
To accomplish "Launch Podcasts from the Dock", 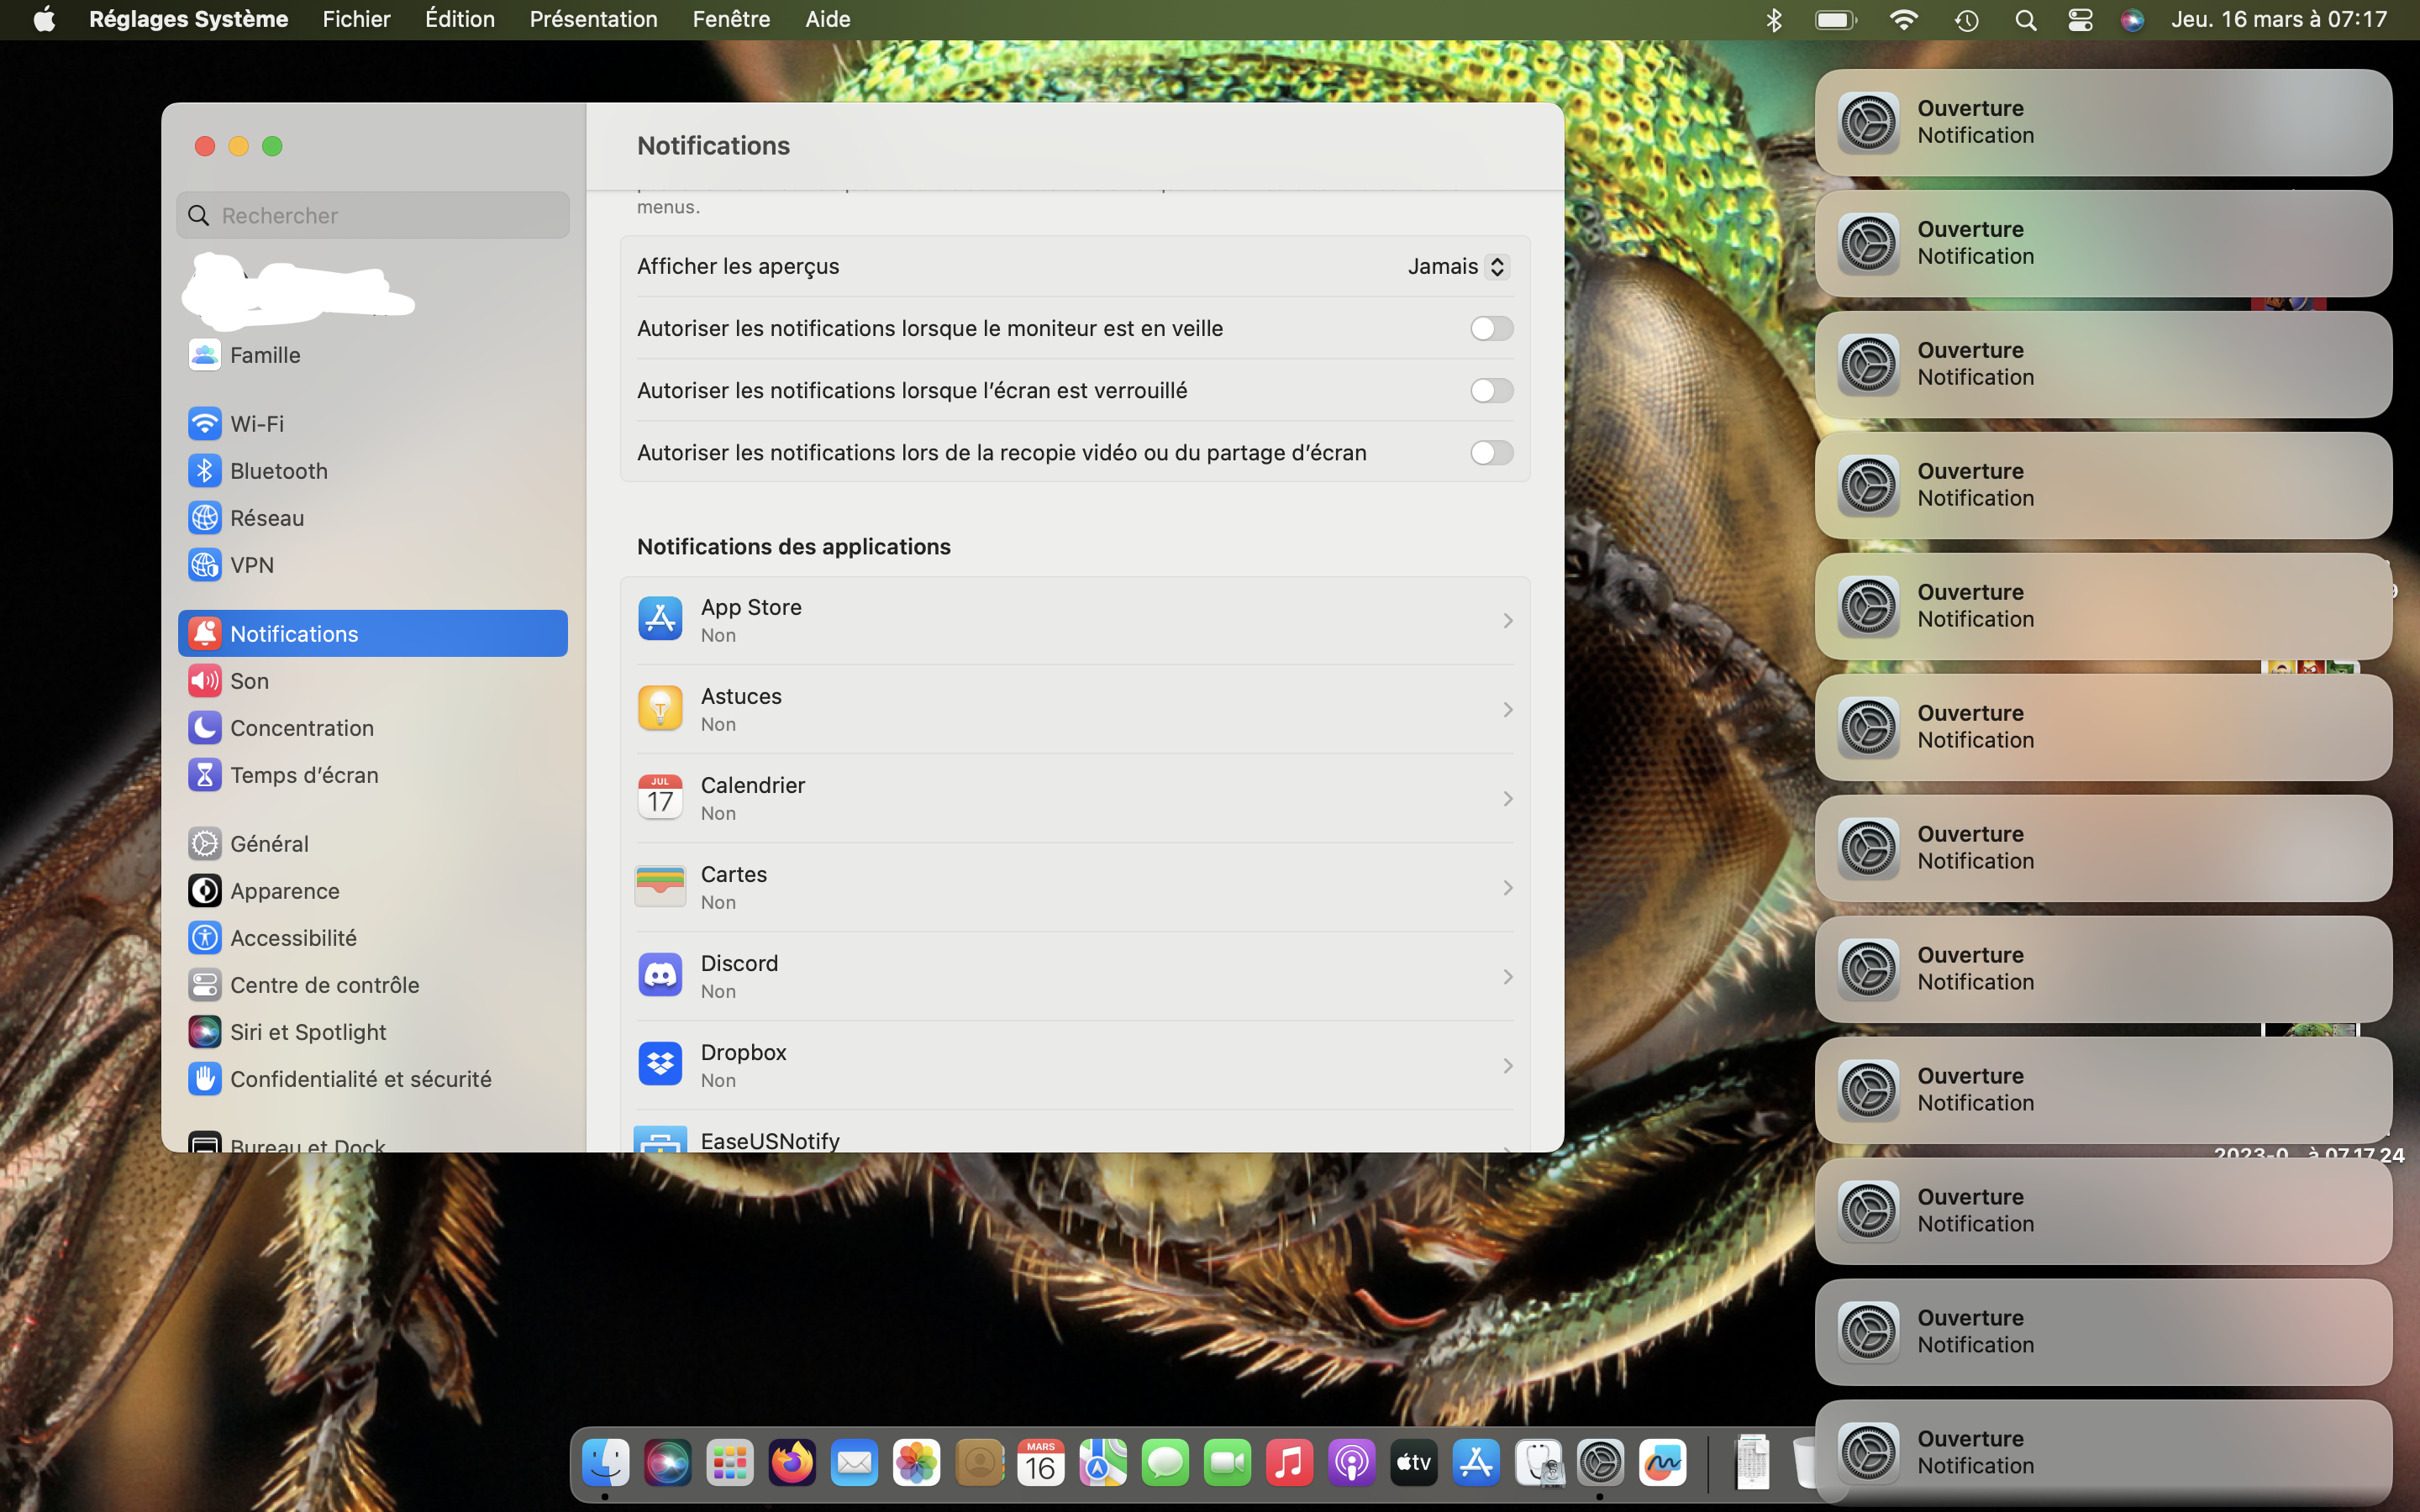I will click(1350, 1463).
